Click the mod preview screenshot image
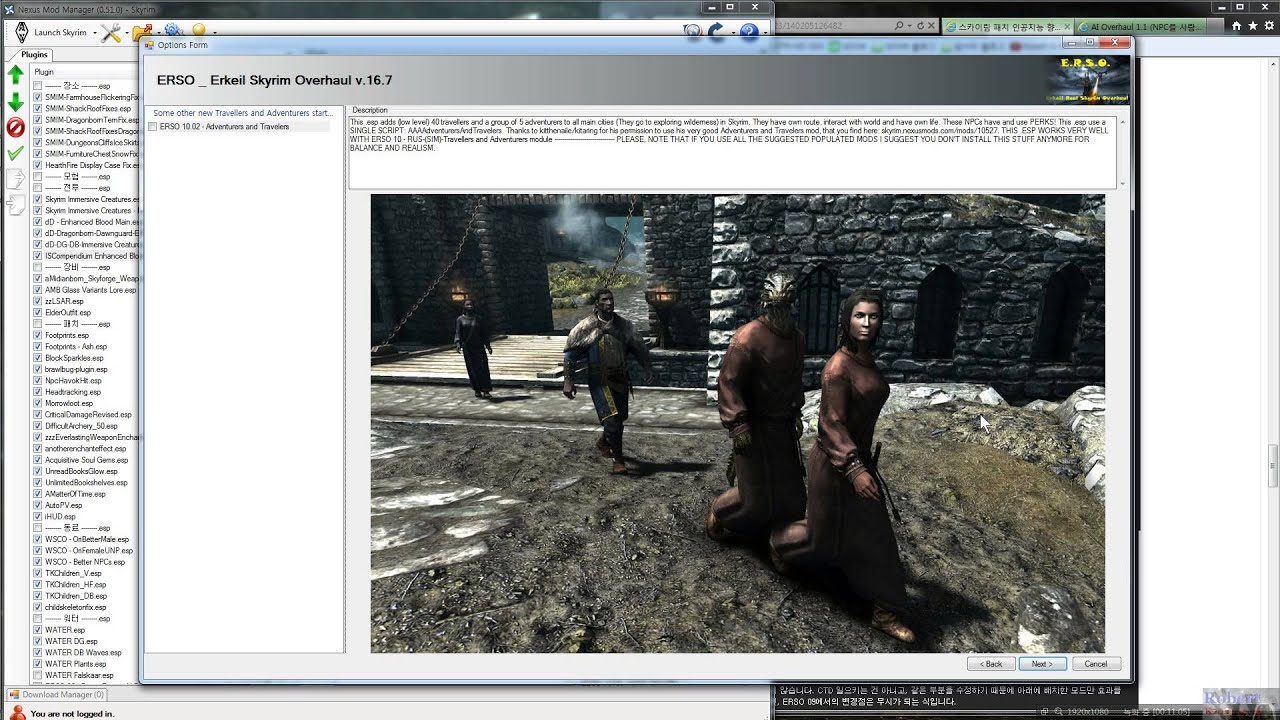The width and height of the screenshot is (1280, 720). point(738,423)
